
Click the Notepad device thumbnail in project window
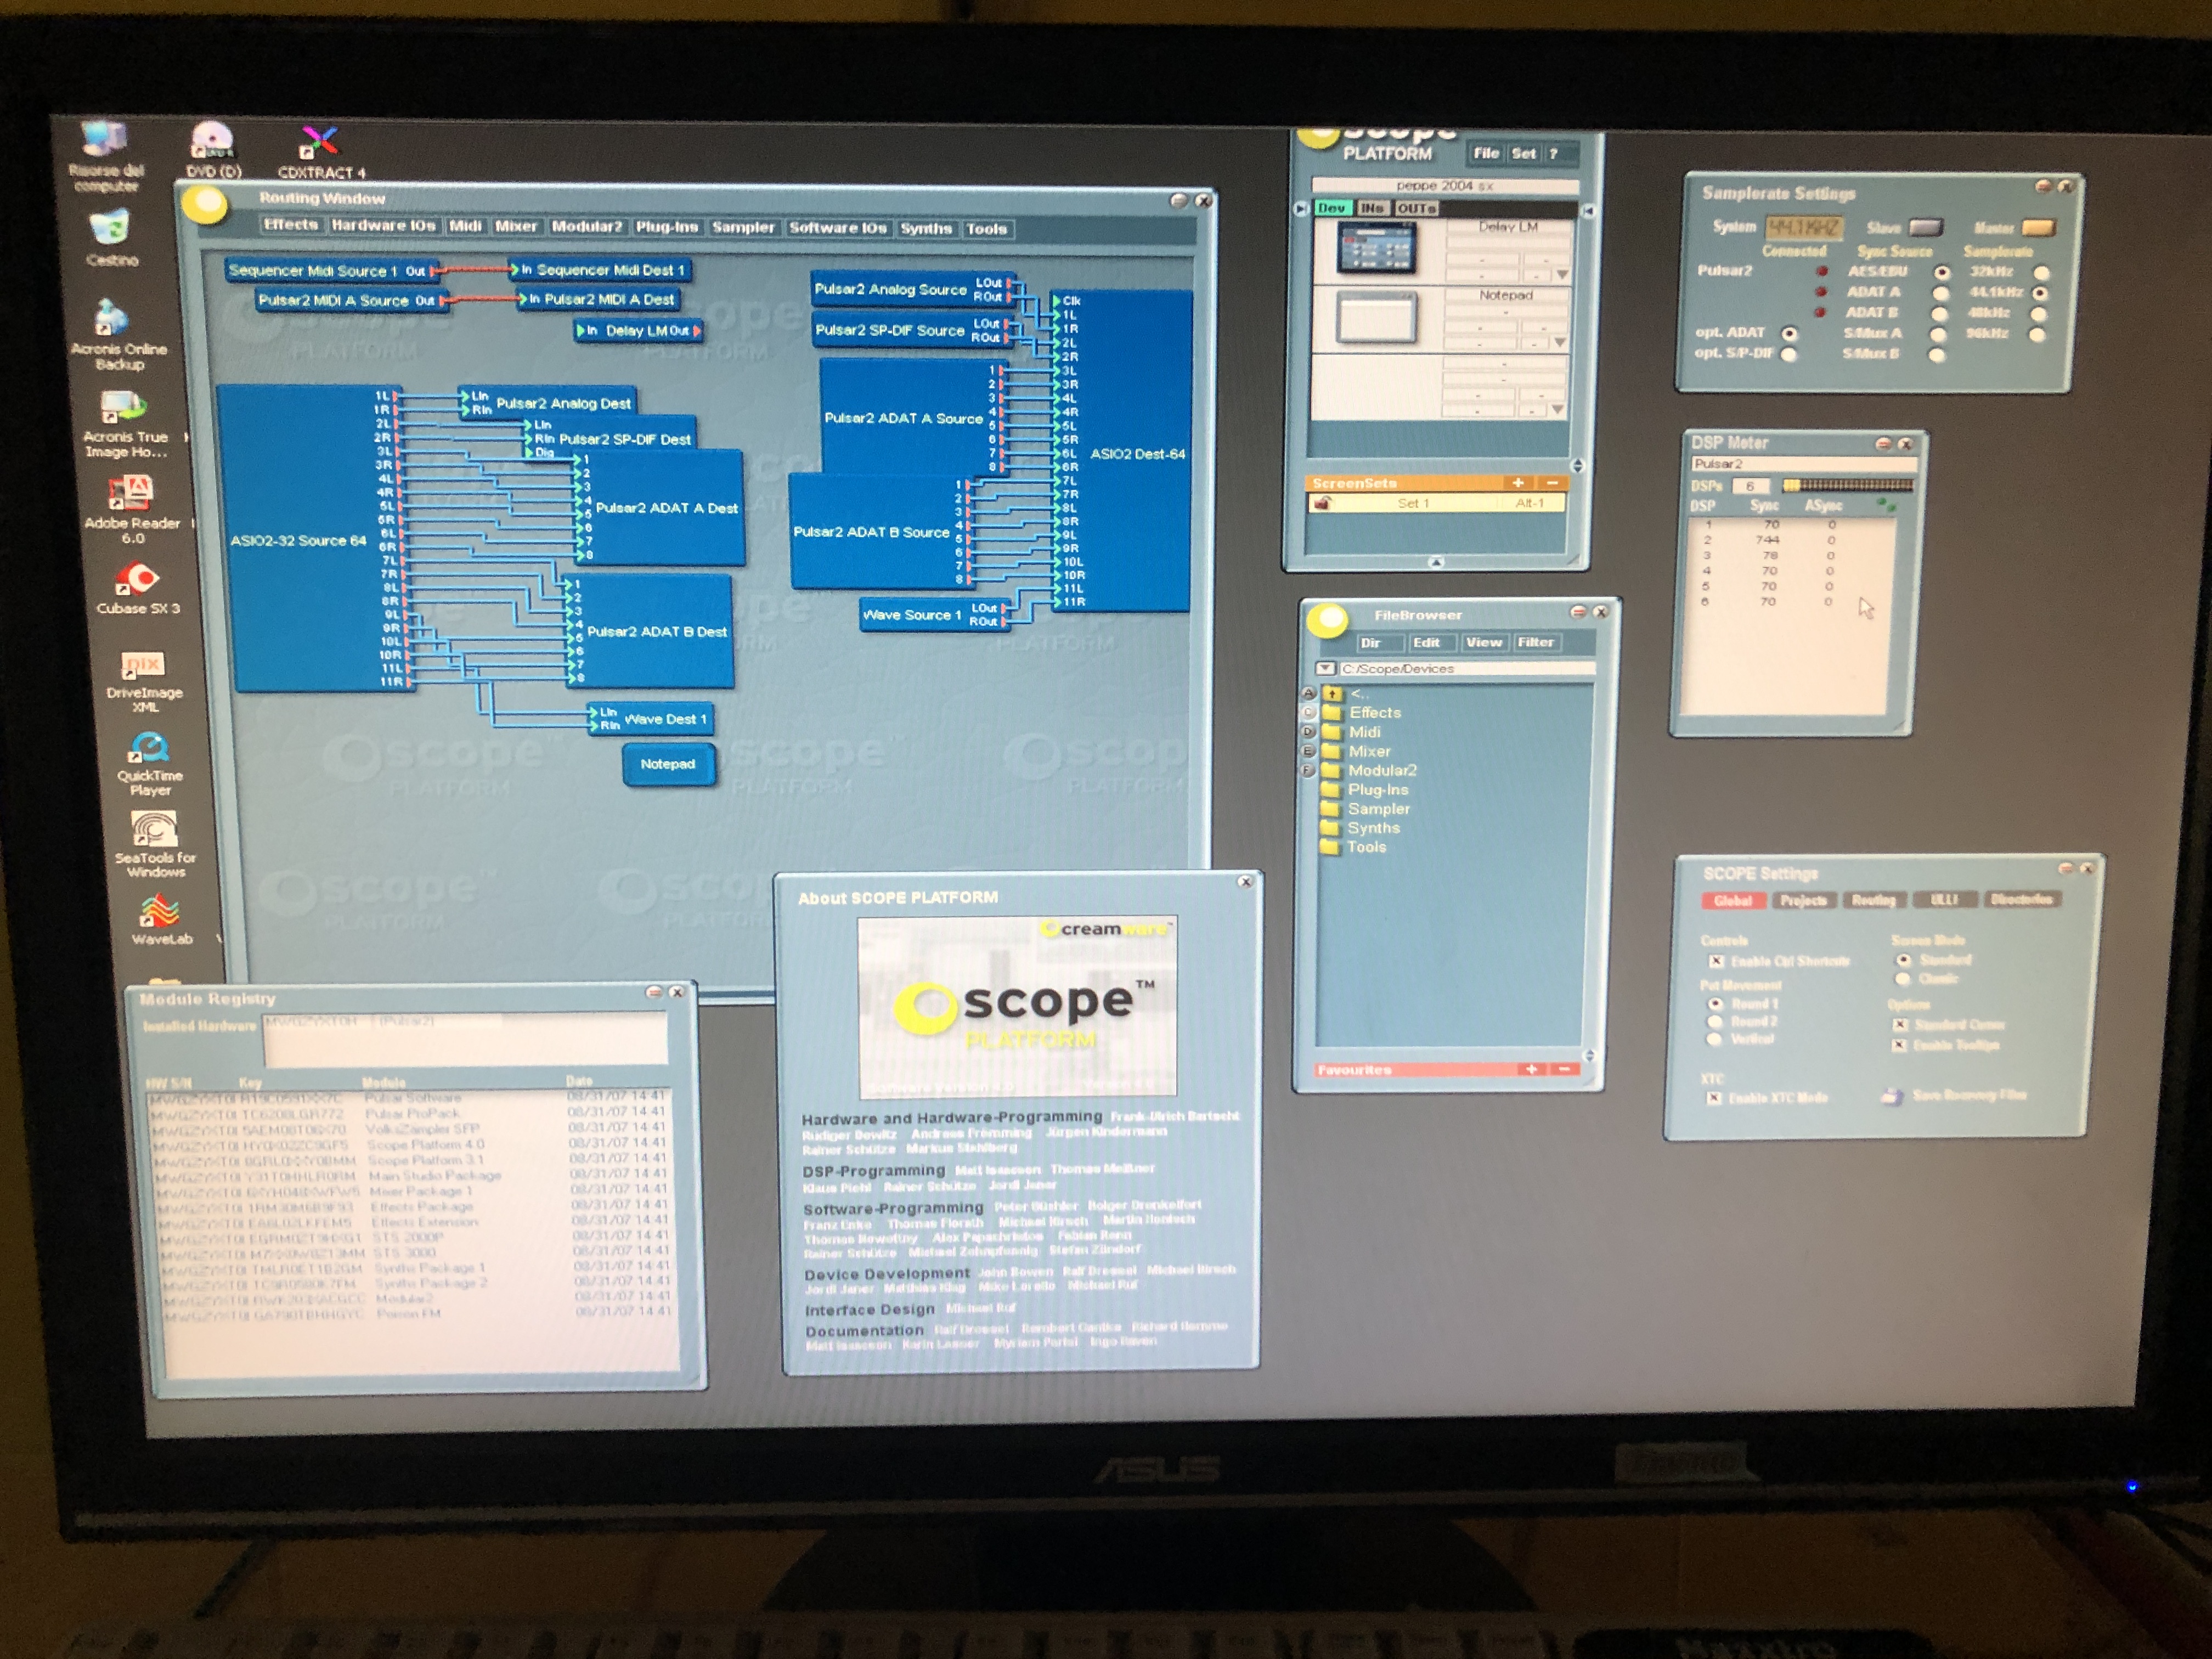point(1377,318)
